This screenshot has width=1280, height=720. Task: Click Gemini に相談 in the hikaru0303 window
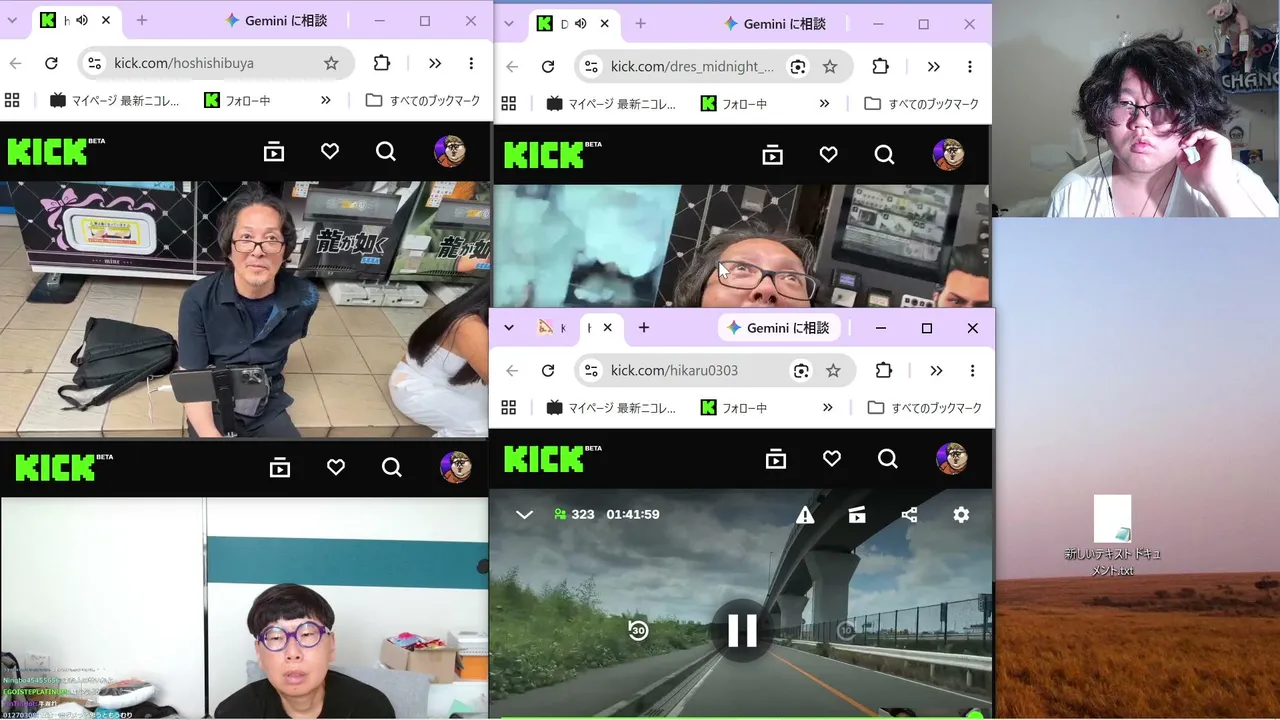coord(778,328)
